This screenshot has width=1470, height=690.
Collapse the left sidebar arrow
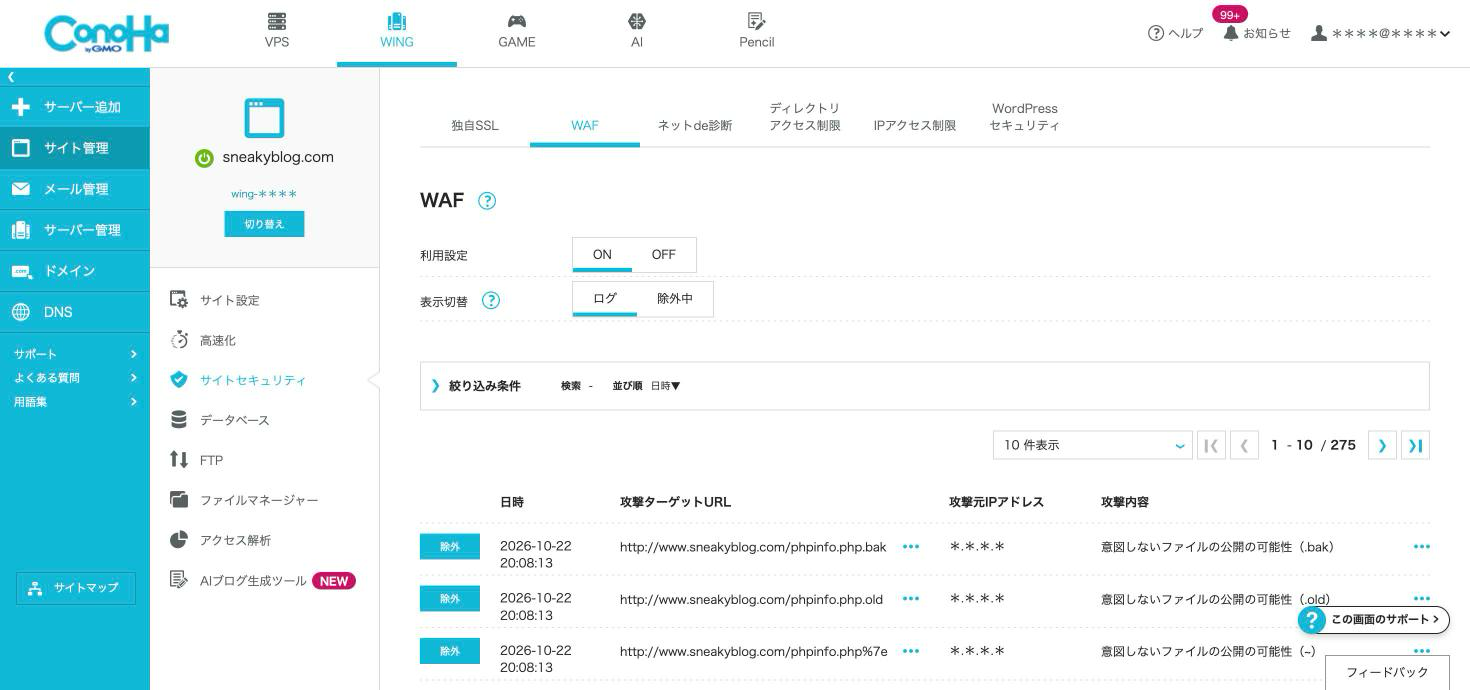pyautogui.click(x=11, y=77)
